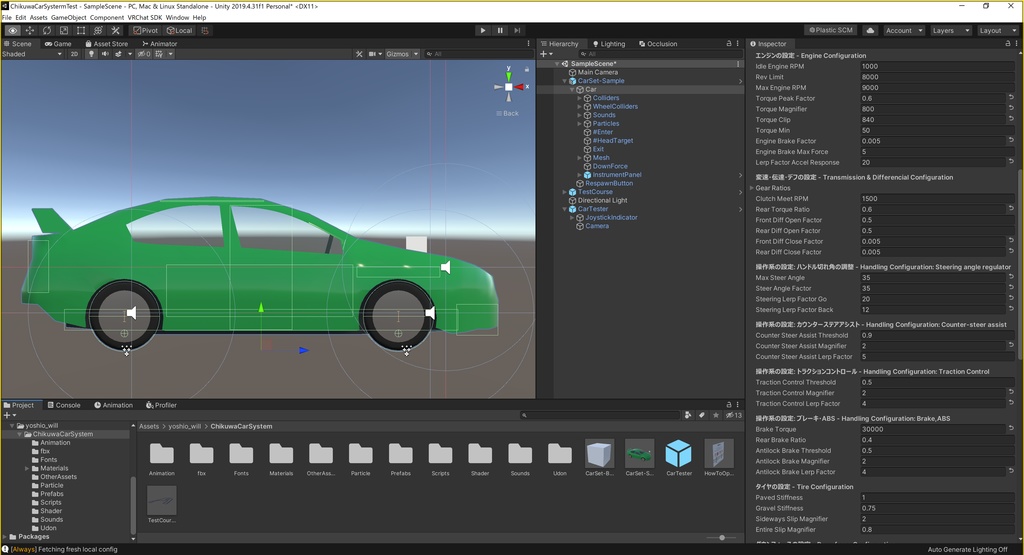
Task: Open Hierarchy panel options menu
Action: (738, 43)
